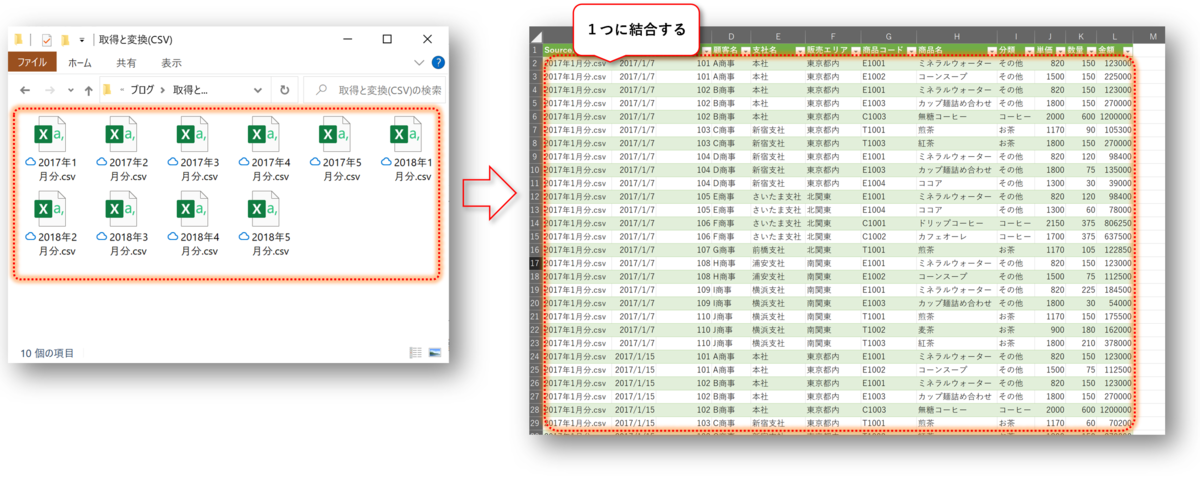Image resolution: width=1200 pixels, height=493 pixels.
Task: Select the 2017年4月分.csv file icon
Action: point(262,135)
